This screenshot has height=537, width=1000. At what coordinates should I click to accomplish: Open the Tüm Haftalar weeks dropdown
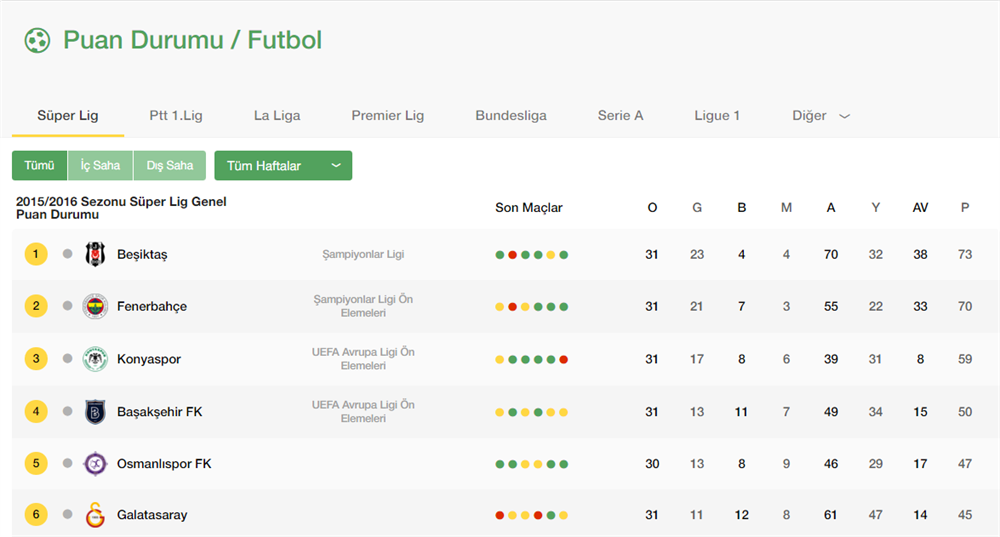click(283, 166)
